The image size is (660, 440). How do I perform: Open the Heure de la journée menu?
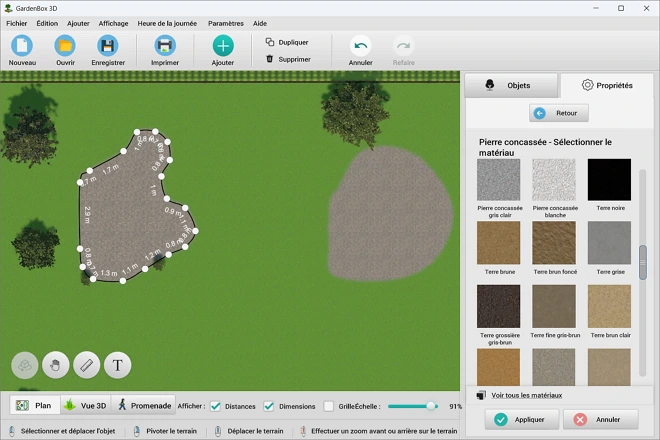168,23
